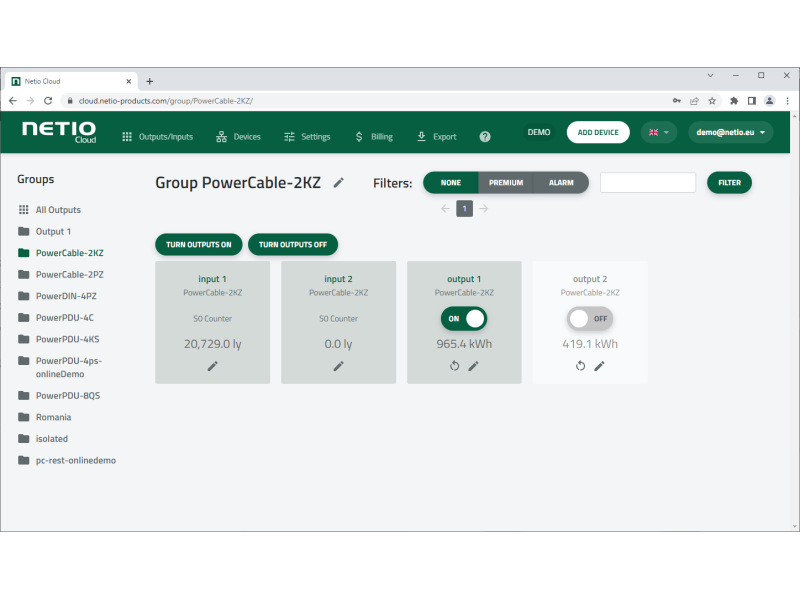Click the NETIO Cloud logo
Image resolution: width=800 pixels, height=600 pixels.
(59, 132)
